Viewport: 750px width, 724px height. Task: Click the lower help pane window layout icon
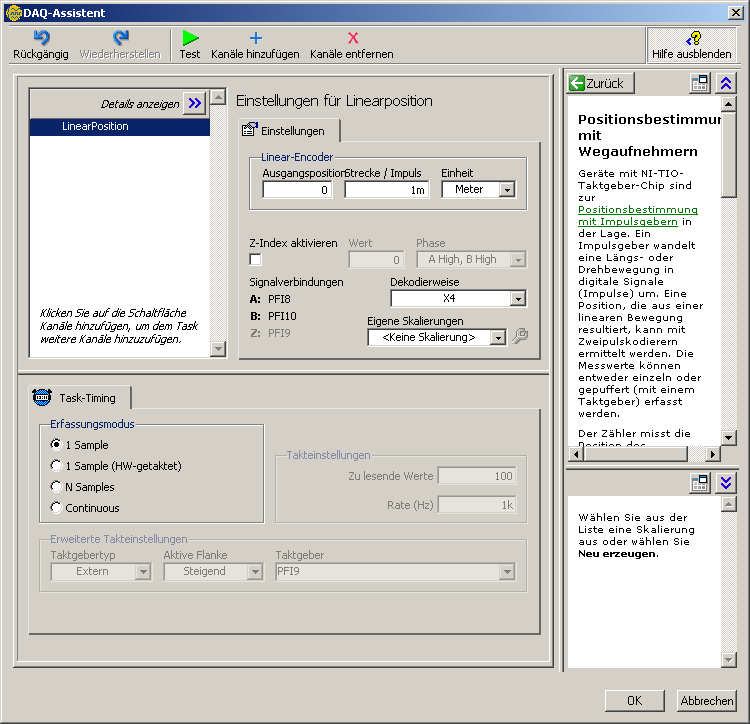[x=700, y=483]
